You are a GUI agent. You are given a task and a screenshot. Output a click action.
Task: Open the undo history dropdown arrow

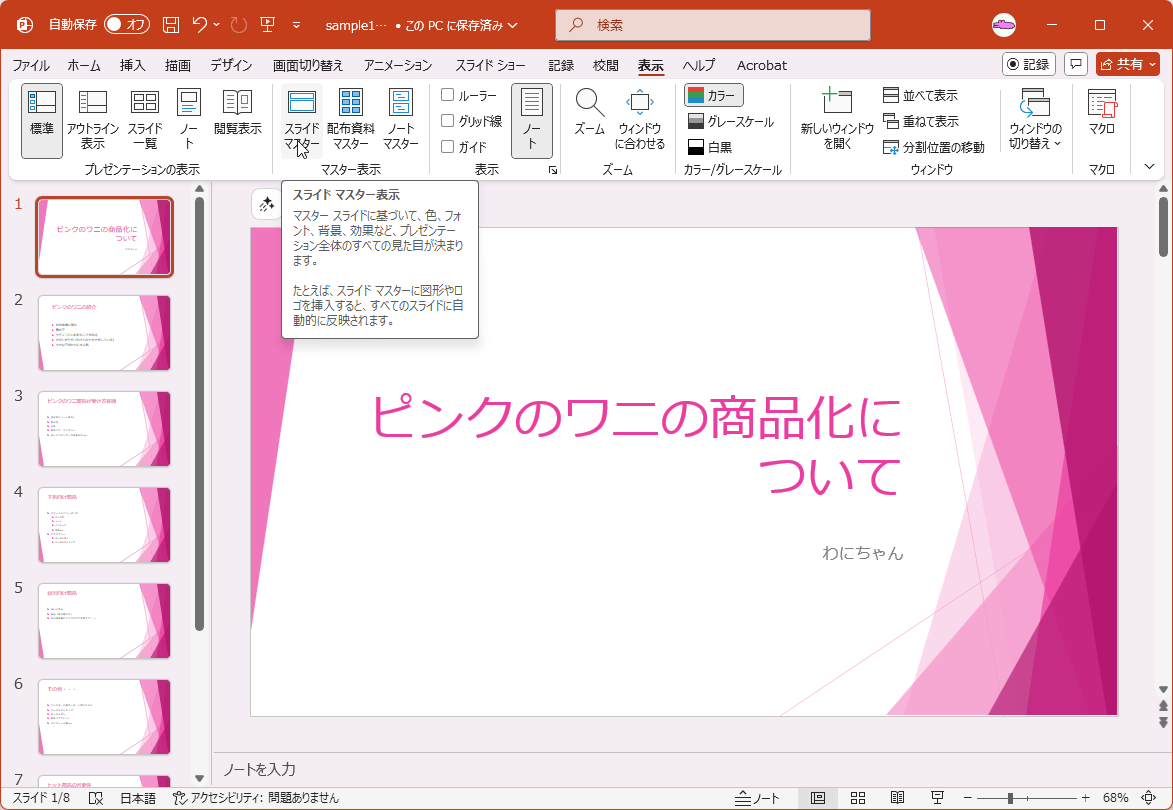tap(217, 25)
